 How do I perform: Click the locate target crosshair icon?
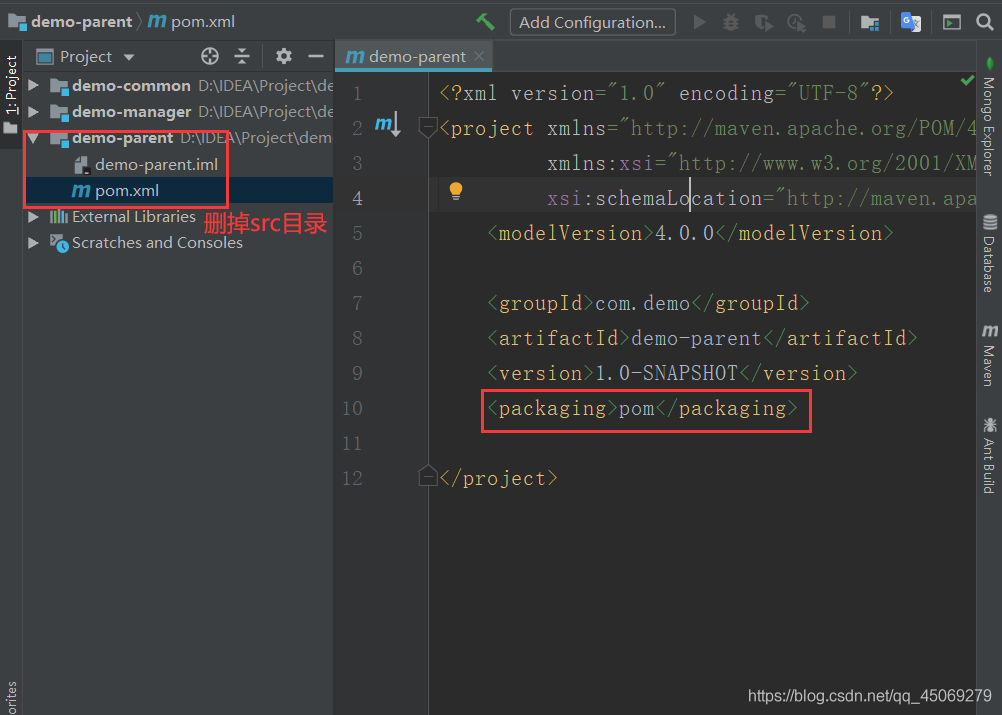tap(209, 57)
